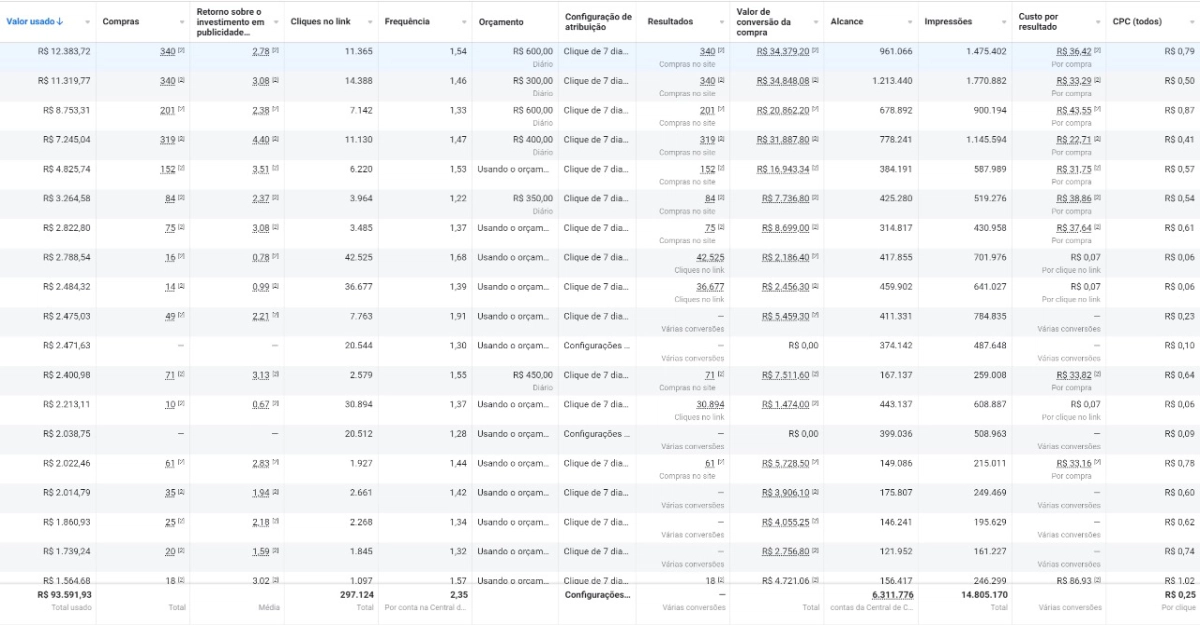Viewport: 1200px width, 625px height.
Task: Click the superscript marker next to ROAS 2,78
Action: (277, 51)
